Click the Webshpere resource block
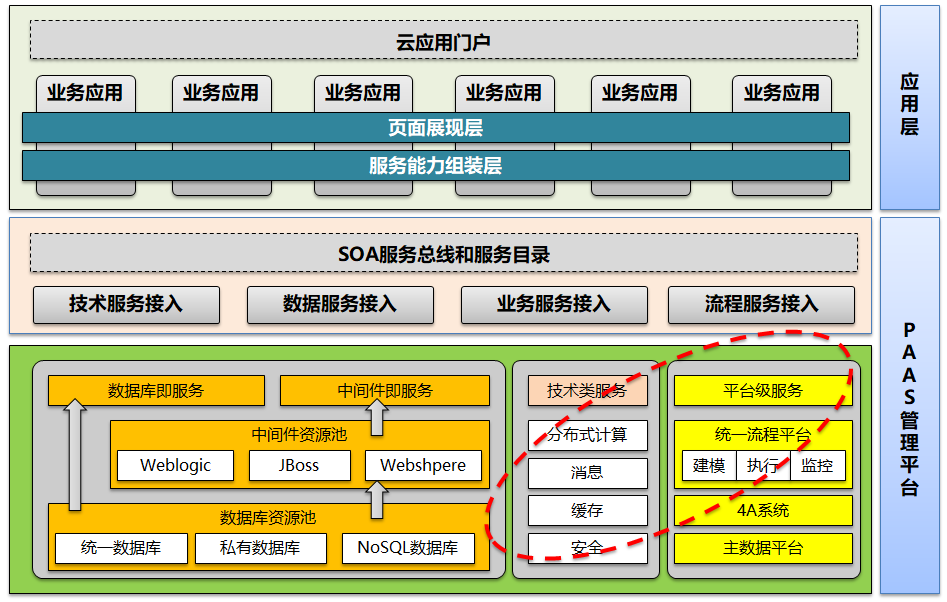Screen dimensions: 947x602 click(x=424, y=465)
